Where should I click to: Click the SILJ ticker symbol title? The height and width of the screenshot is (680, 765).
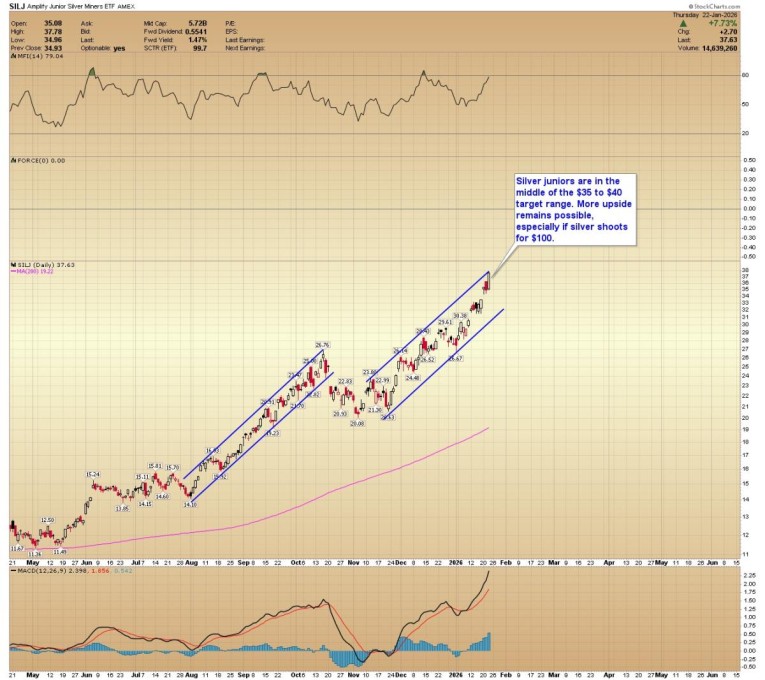point(19,6)
